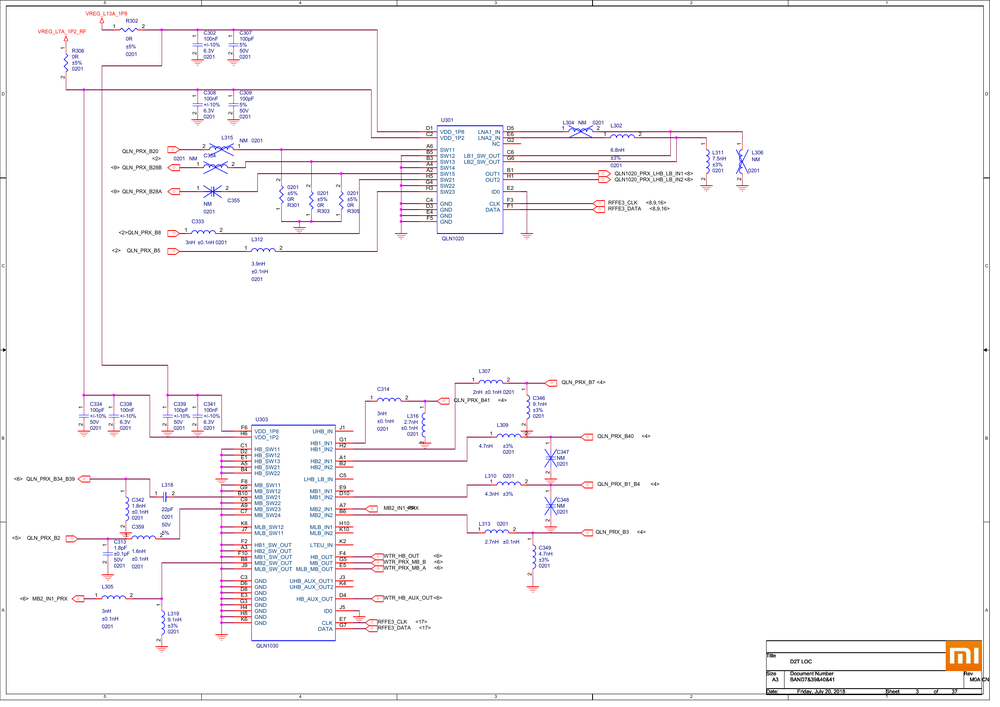The height and width of the screenshot is (707, 1000).
Task: Select capacitor designator C334
Action: (96, 404)
